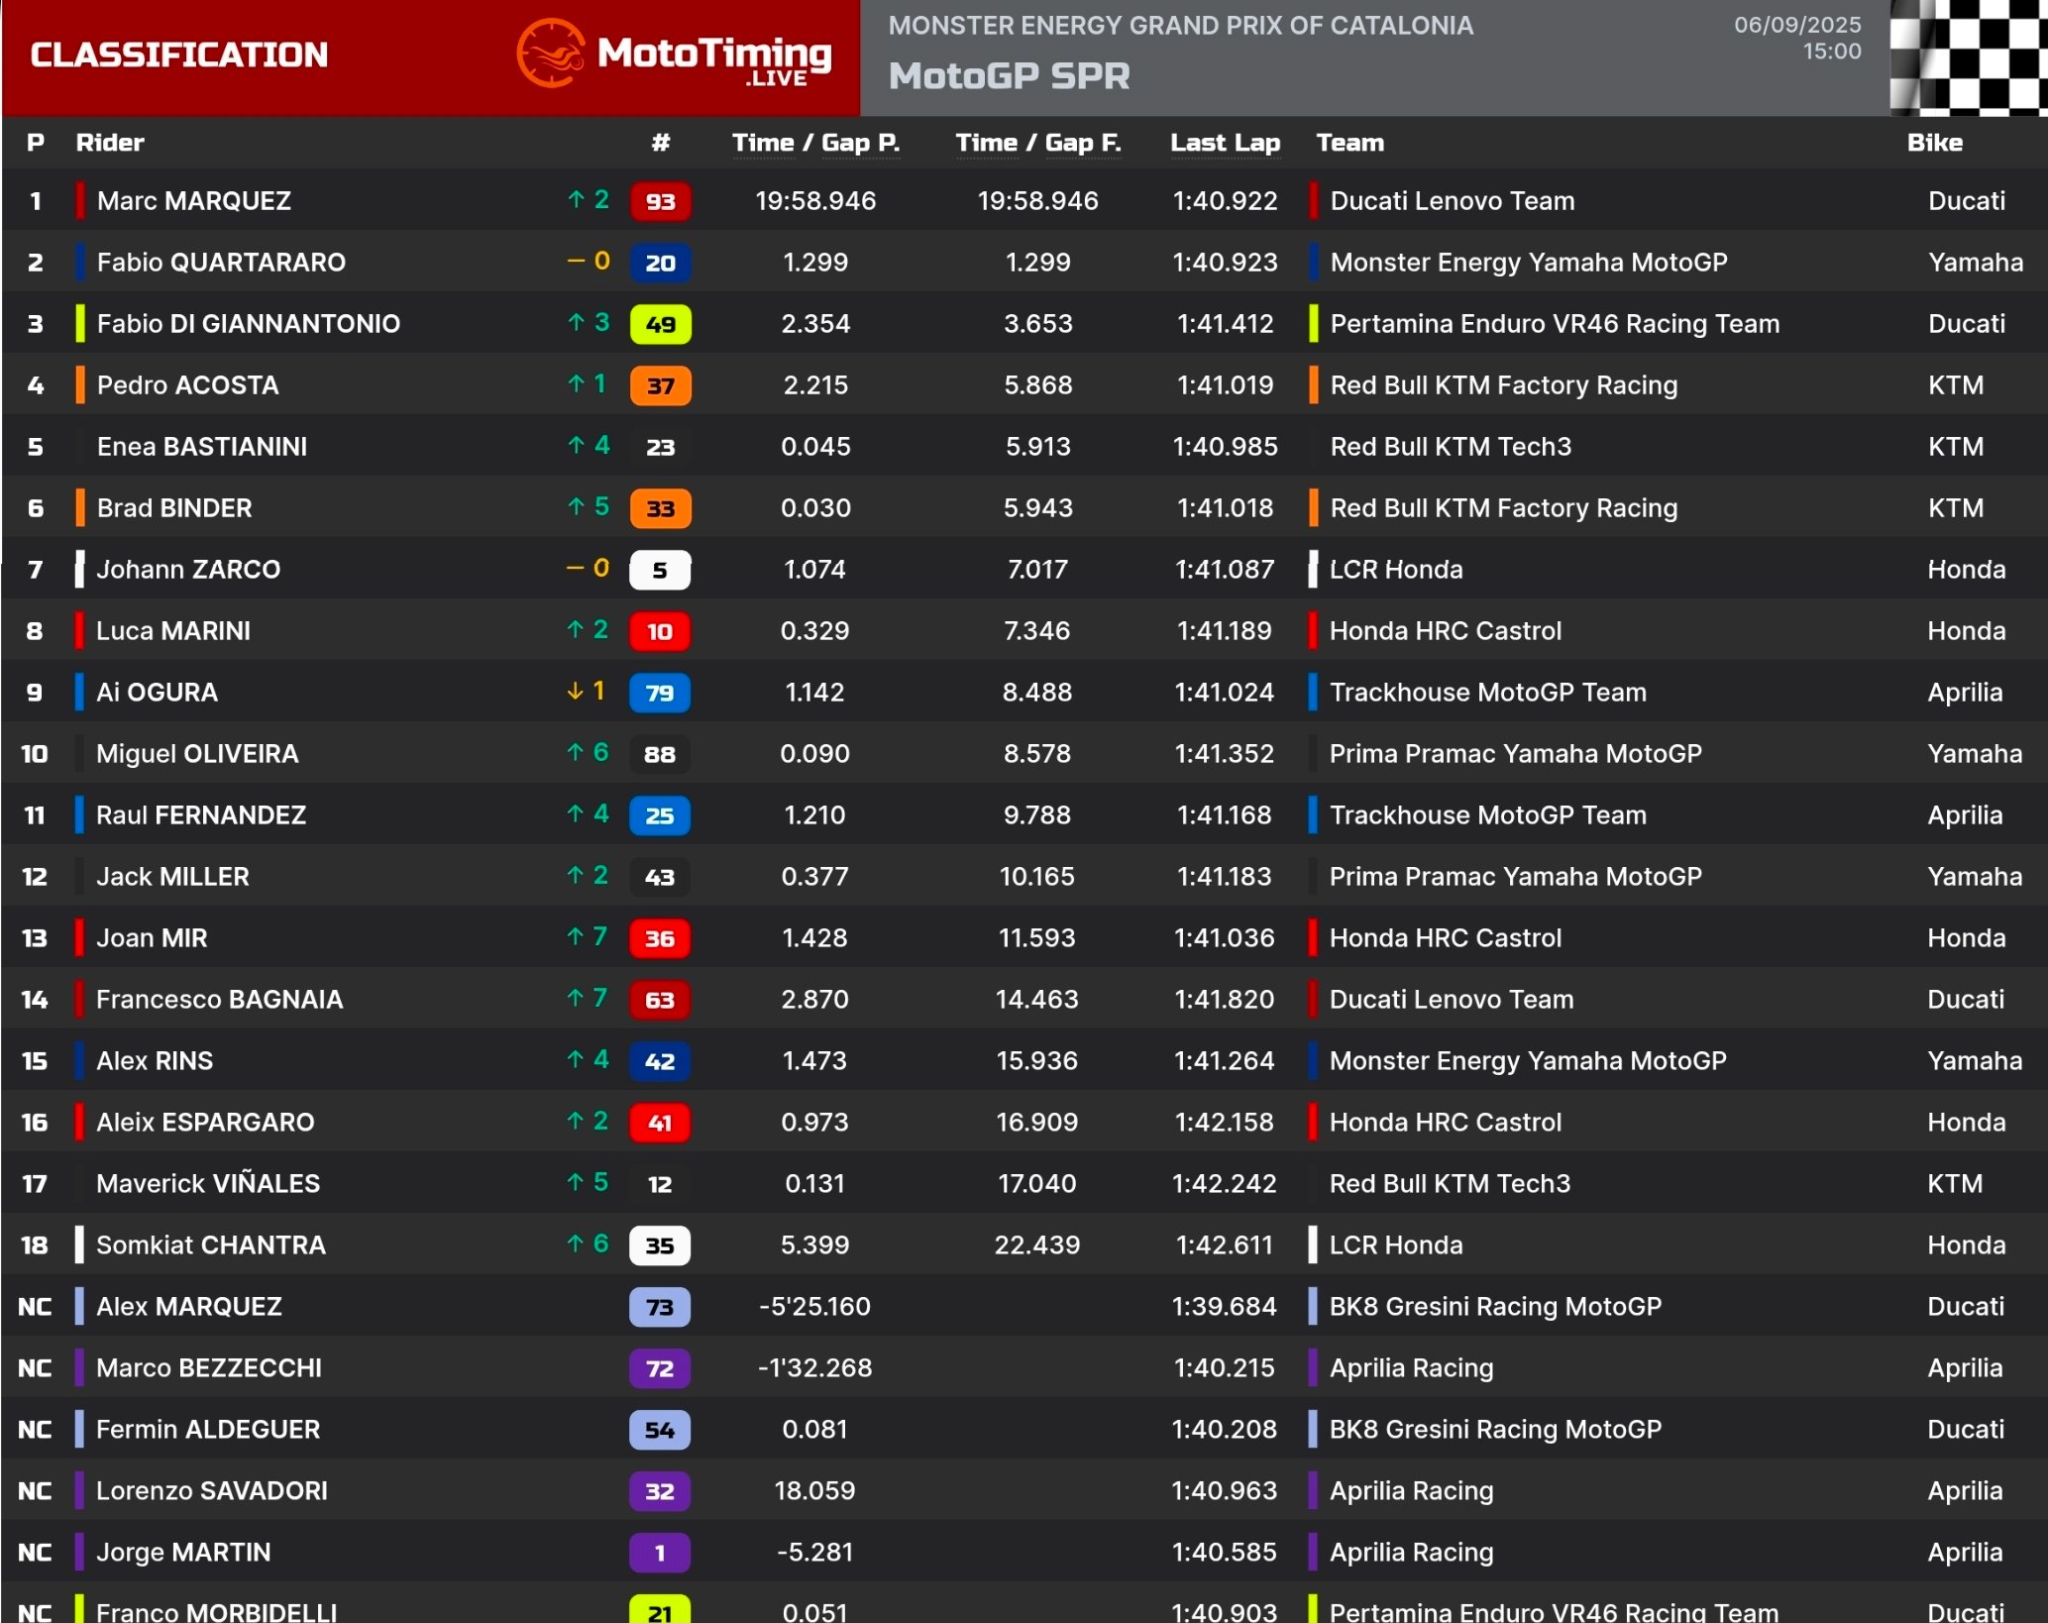Click team name 'Pertamina Enduro VR46 Racing Team' for DI GIANNANTONIO
The width and height of the screenshot is (2048, 1623).
(1555, 324)
